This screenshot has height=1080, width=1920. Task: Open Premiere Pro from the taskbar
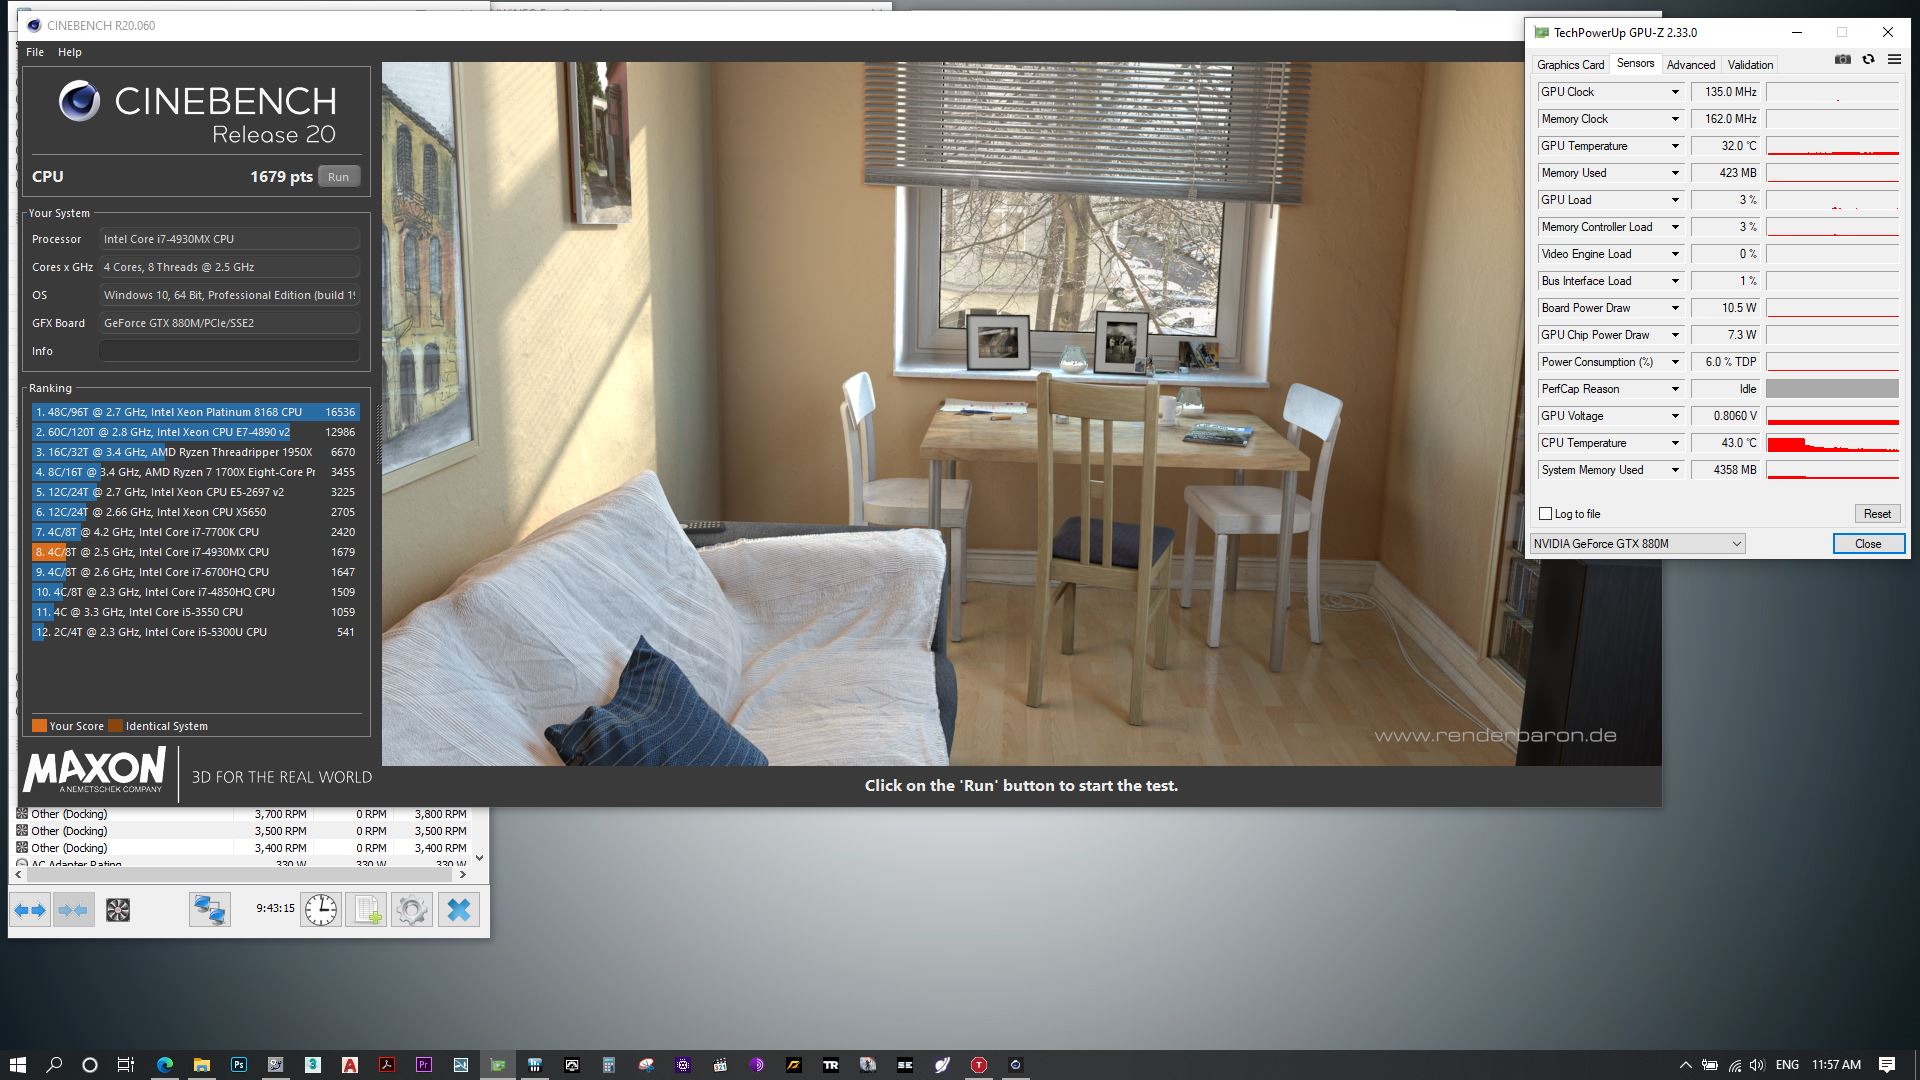tap(424, 1065)
